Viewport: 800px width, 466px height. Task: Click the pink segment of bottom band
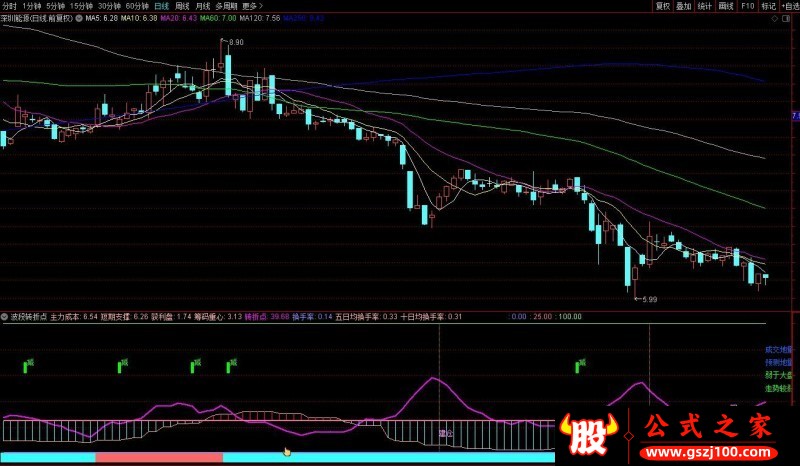pyautogui.click(x=159, y=457)
